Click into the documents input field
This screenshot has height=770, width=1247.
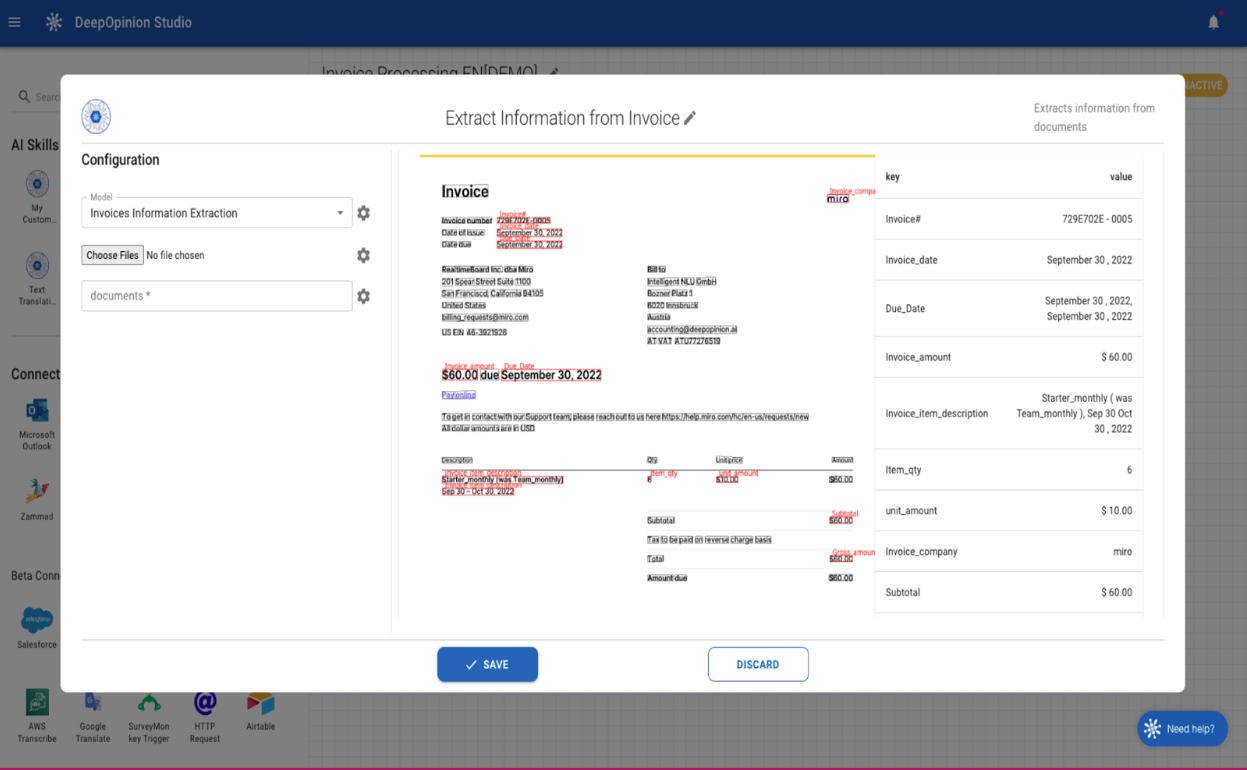(217, 296)
